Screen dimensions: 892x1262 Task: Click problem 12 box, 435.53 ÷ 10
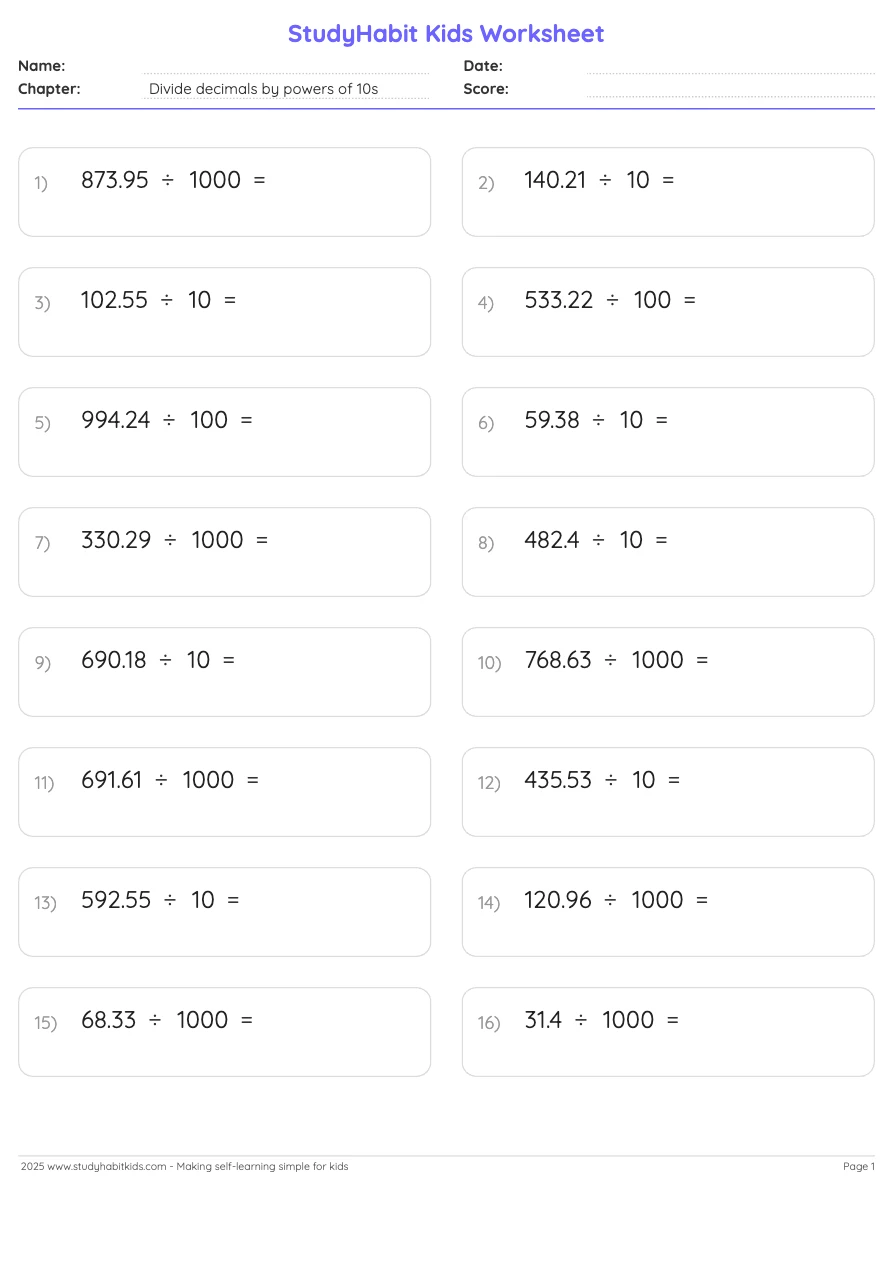668,792
